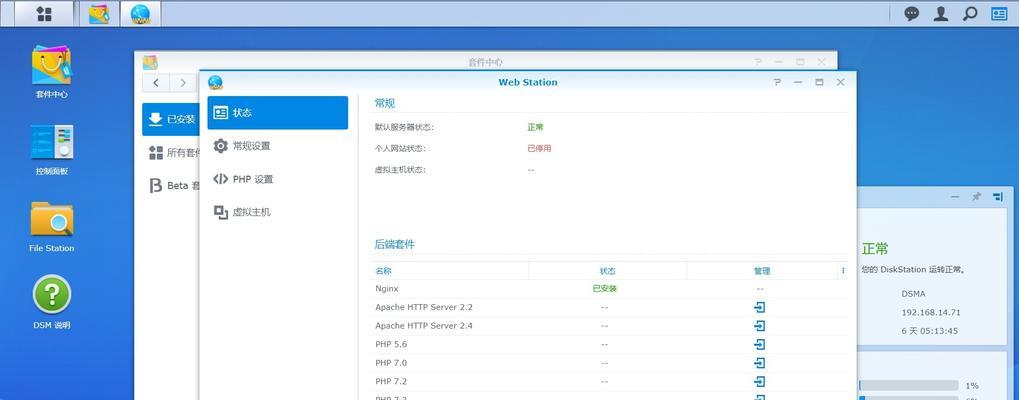Open the DSM 说明 help desktop icon
The image size is (1019, 400).
(51, 303)
